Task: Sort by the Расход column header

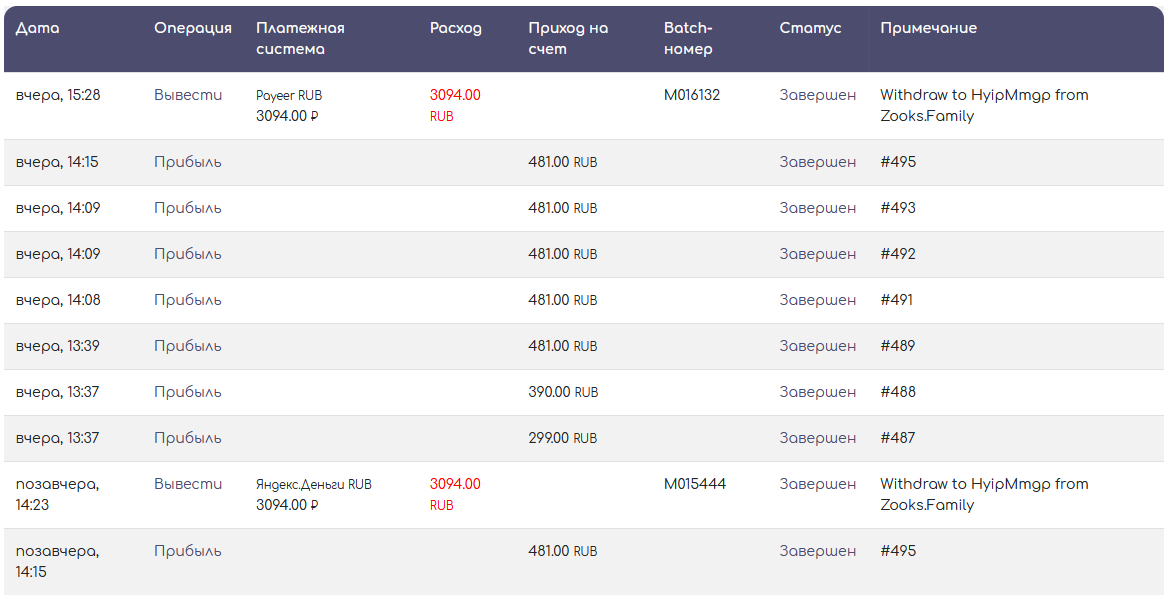Action: pyautogui.click(x=456, y=28)
